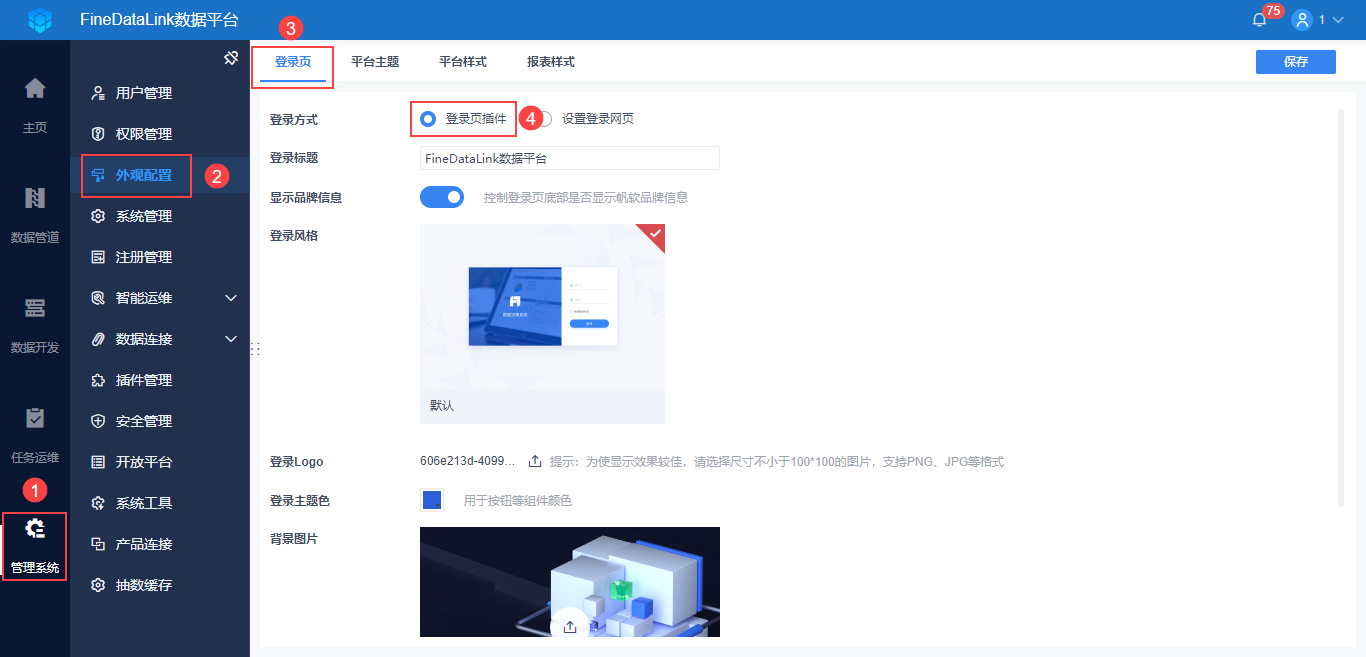Open 管理系统 gear in the left rail
Image resolution: width=1366 pixels, height=657 pixels.
[35, 528]
